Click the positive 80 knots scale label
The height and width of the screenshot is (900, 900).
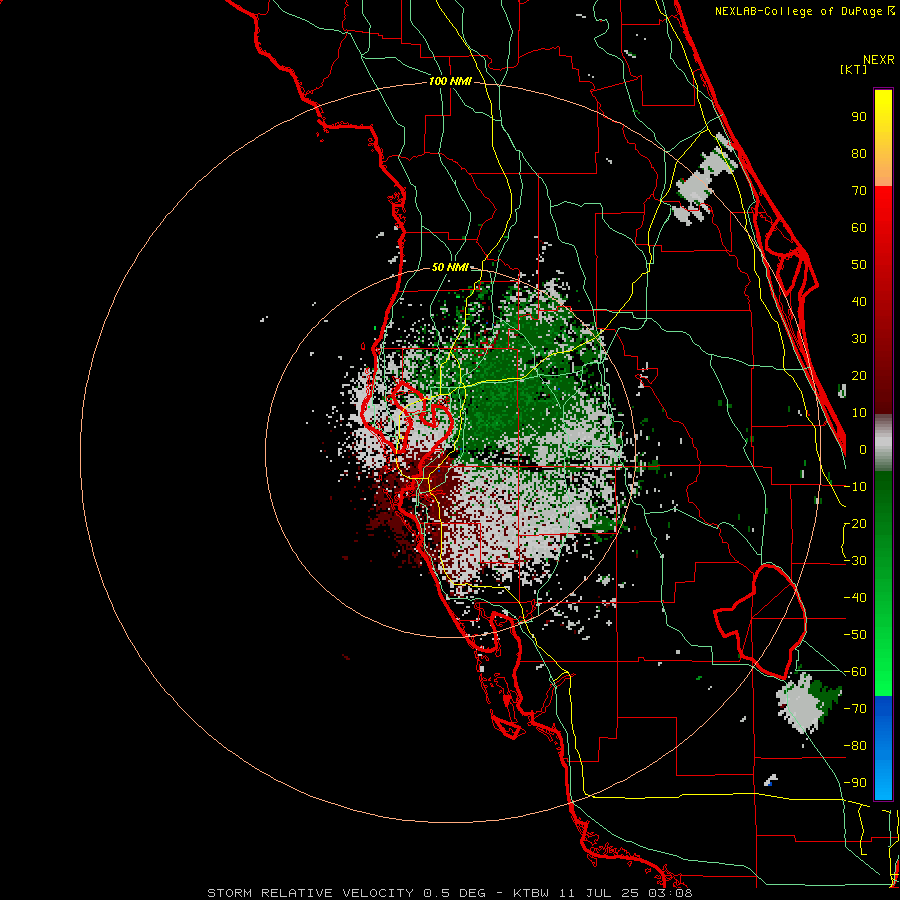click(x=859, y=154)
